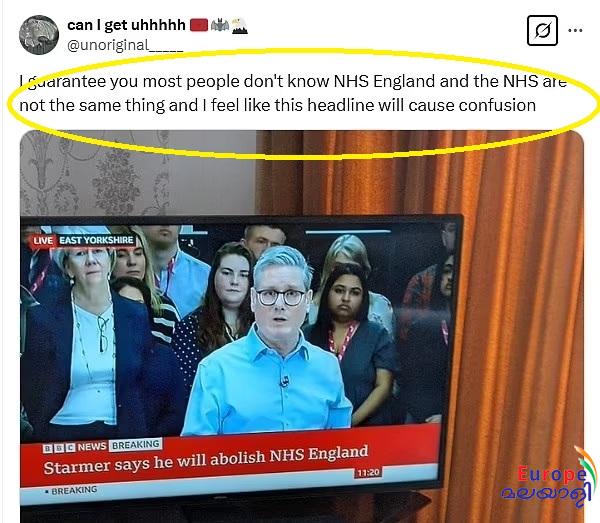Open the attached TV photo
This screenshot has width=600, height=523.
coord(302,326)
